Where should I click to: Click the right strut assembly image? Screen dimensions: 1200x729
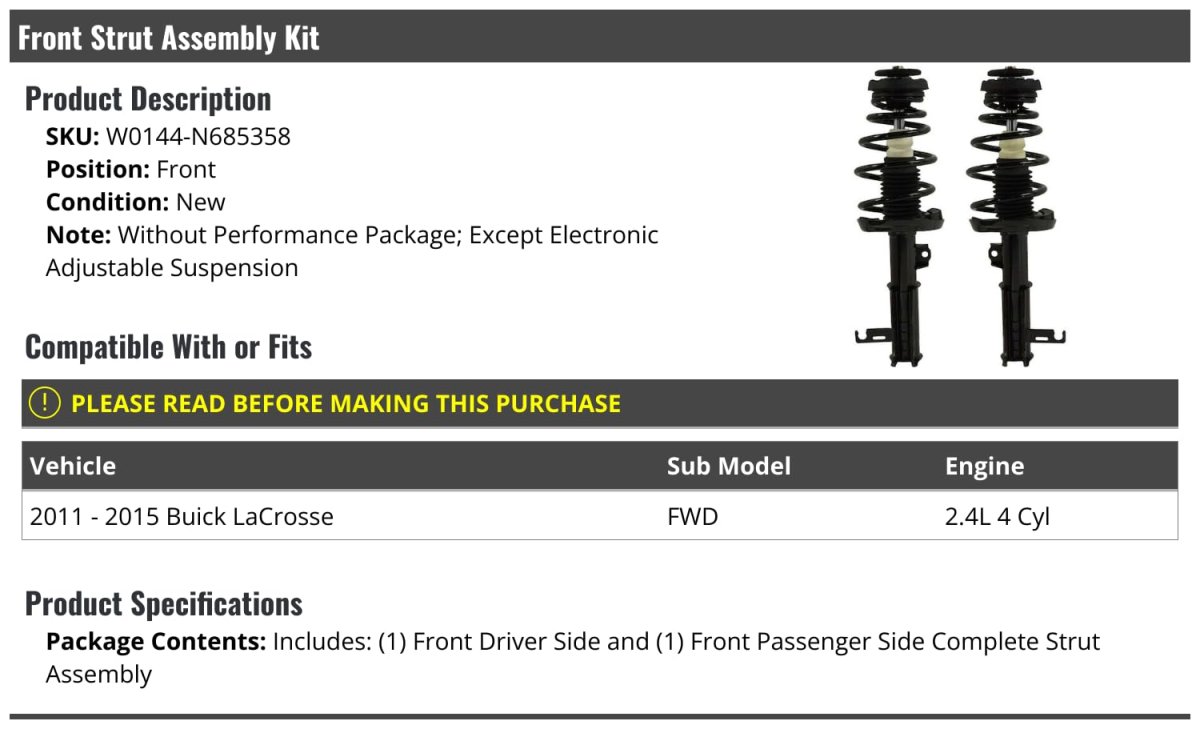1008,215
